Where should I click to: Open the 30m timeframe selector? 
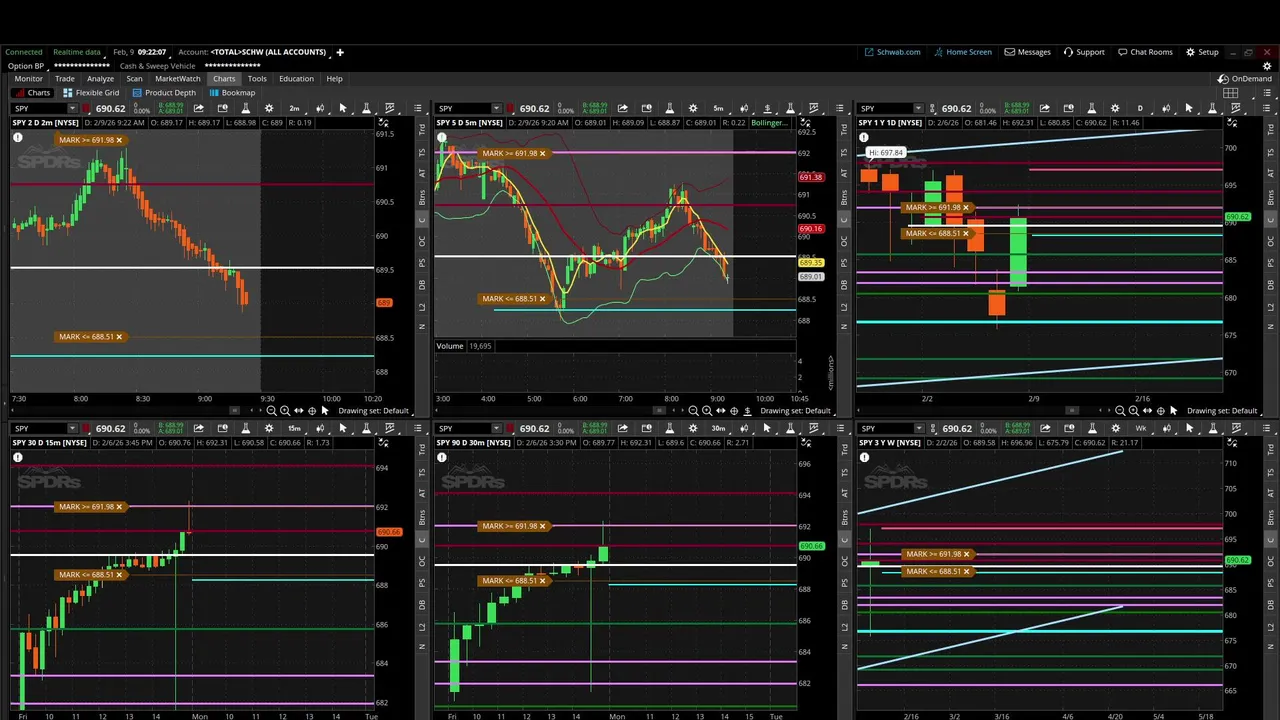(719, 428)
